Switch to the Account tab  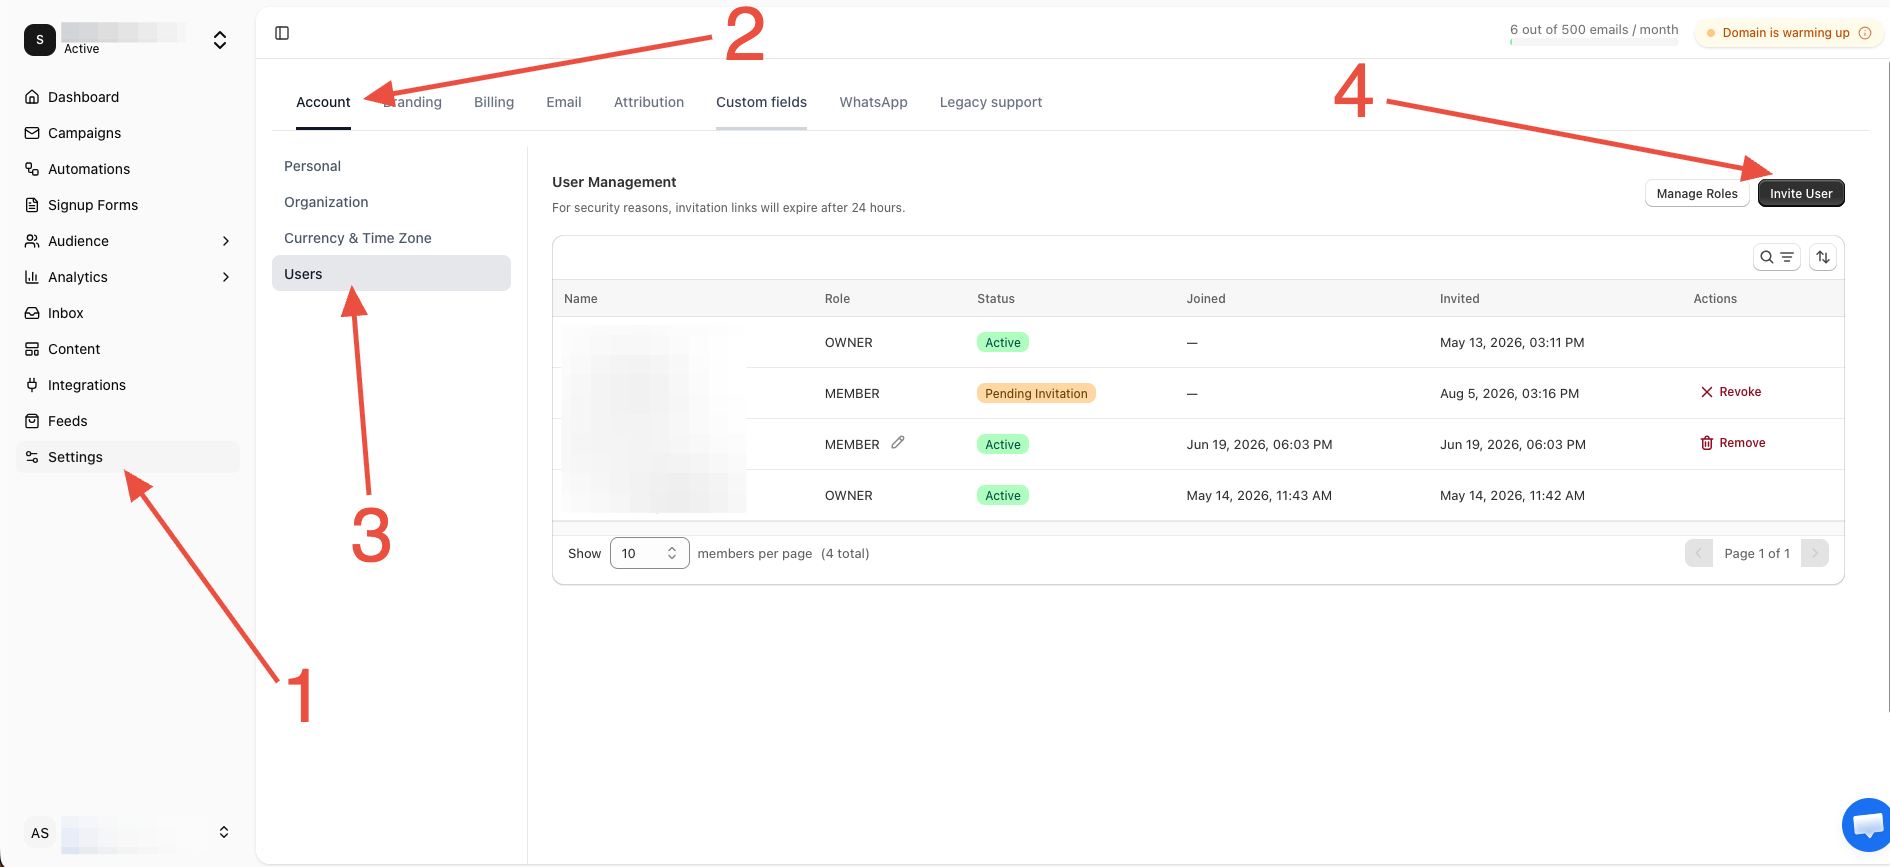point(323,102)
